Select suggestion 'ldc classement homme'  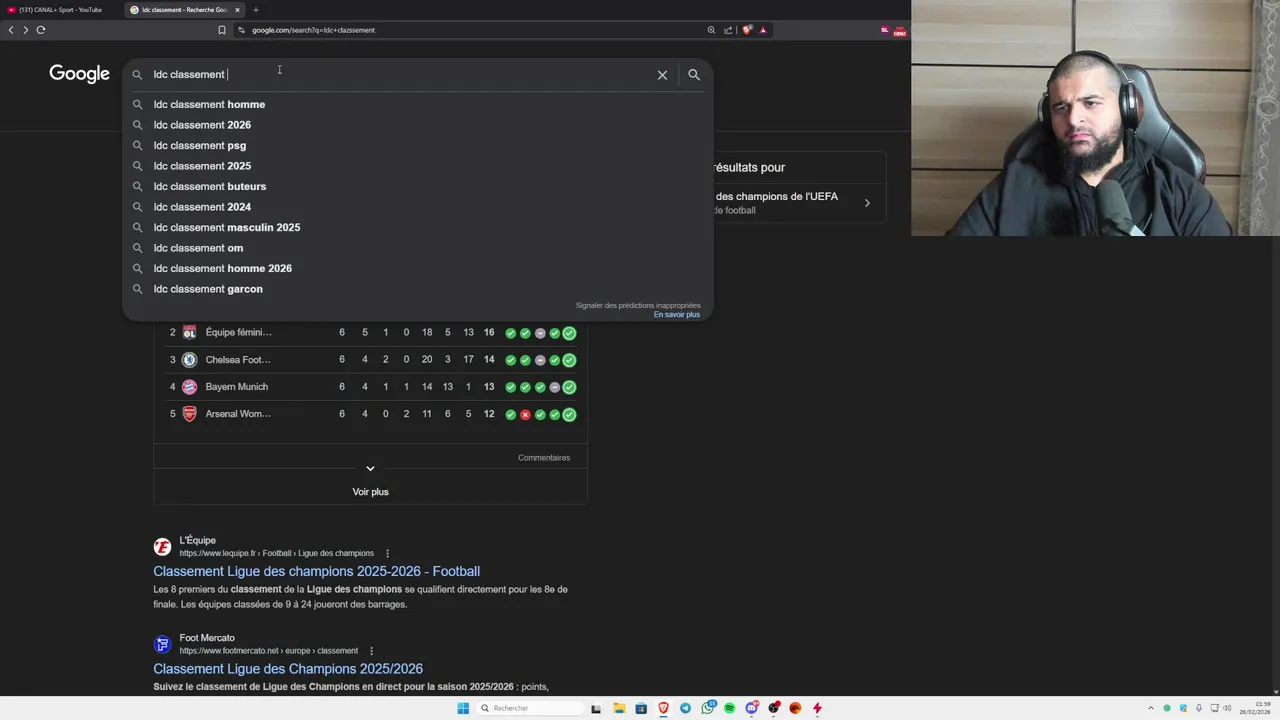point(418,104)
